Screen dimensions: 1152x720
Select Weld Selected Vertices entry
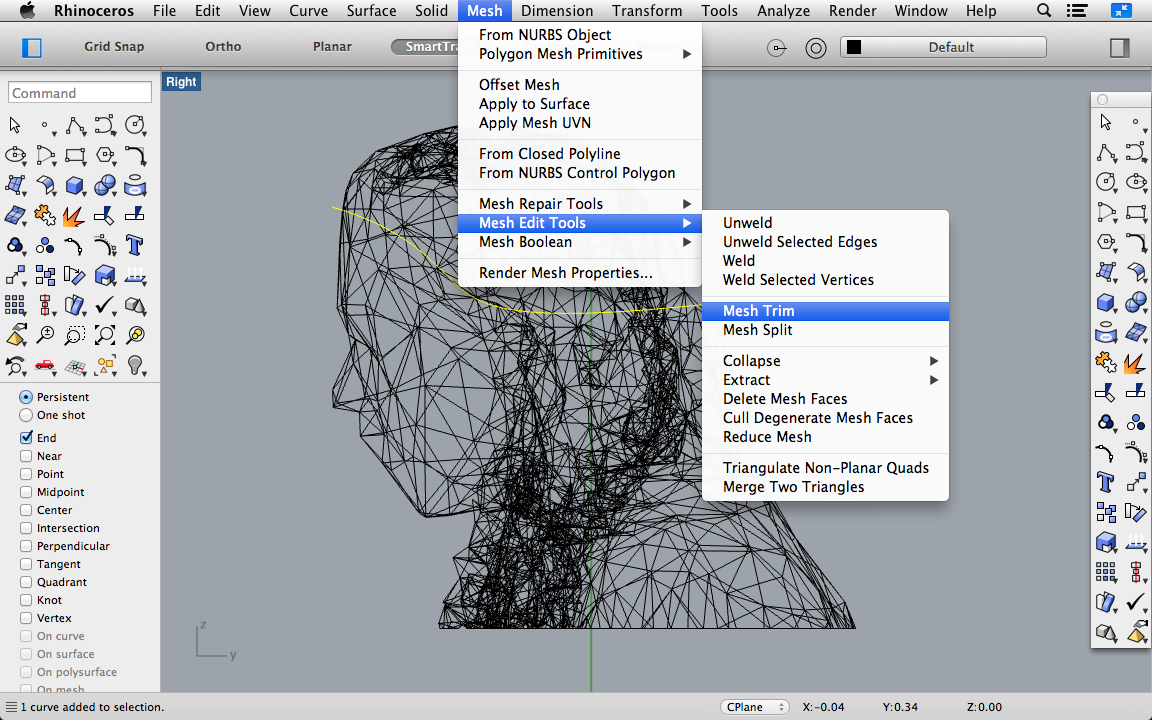825,280
